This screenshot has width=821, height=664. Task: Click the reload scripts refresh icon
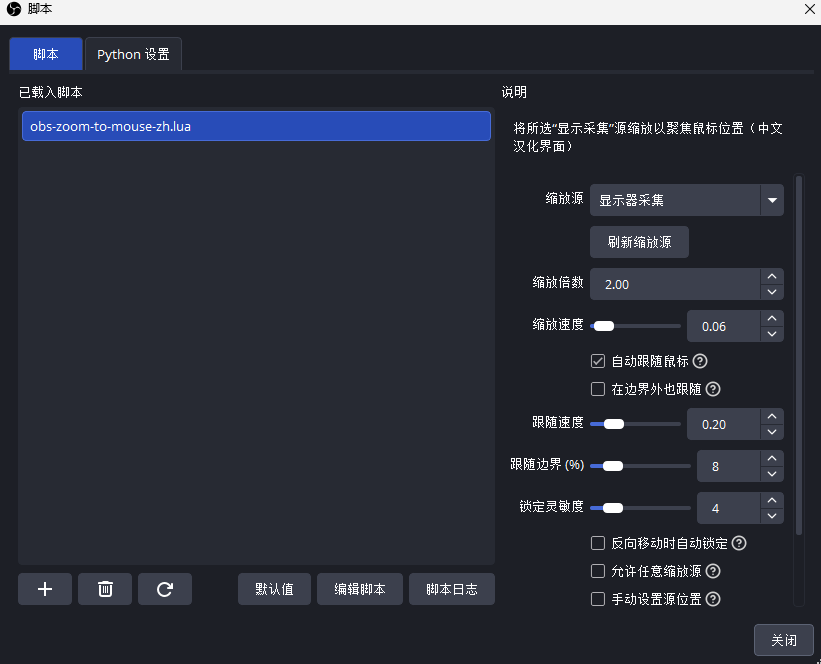tap(165, 590)
